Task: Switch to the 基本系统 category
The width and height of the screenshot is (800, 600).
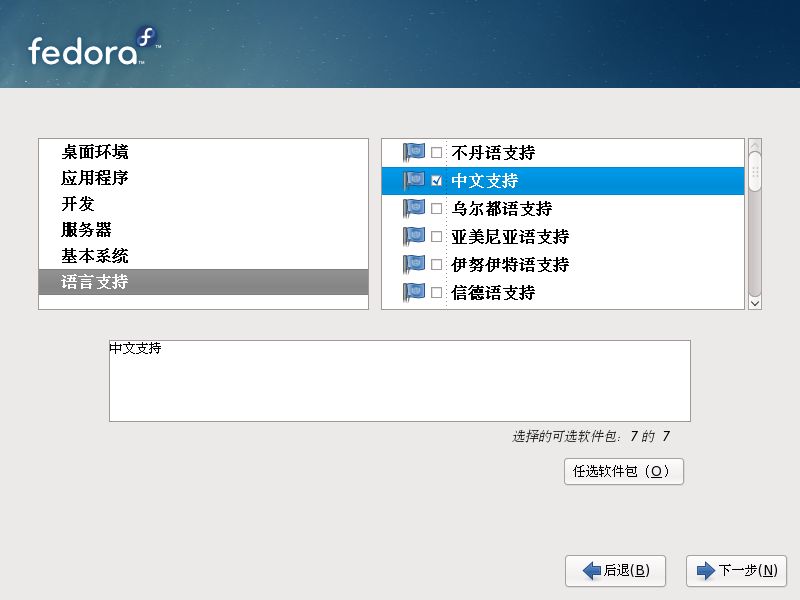Action: point(203,256)
